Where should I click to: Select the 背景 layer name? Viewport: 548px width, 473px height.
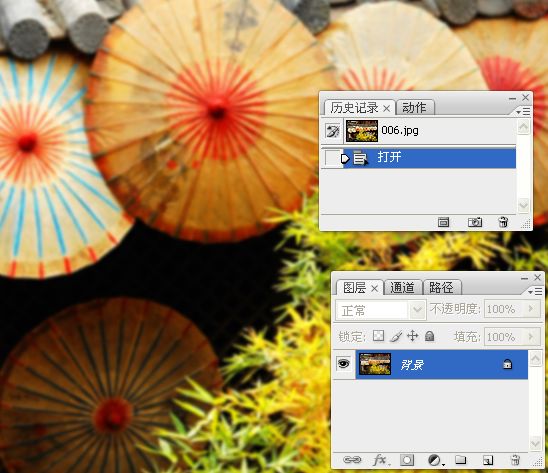[412, 365]
